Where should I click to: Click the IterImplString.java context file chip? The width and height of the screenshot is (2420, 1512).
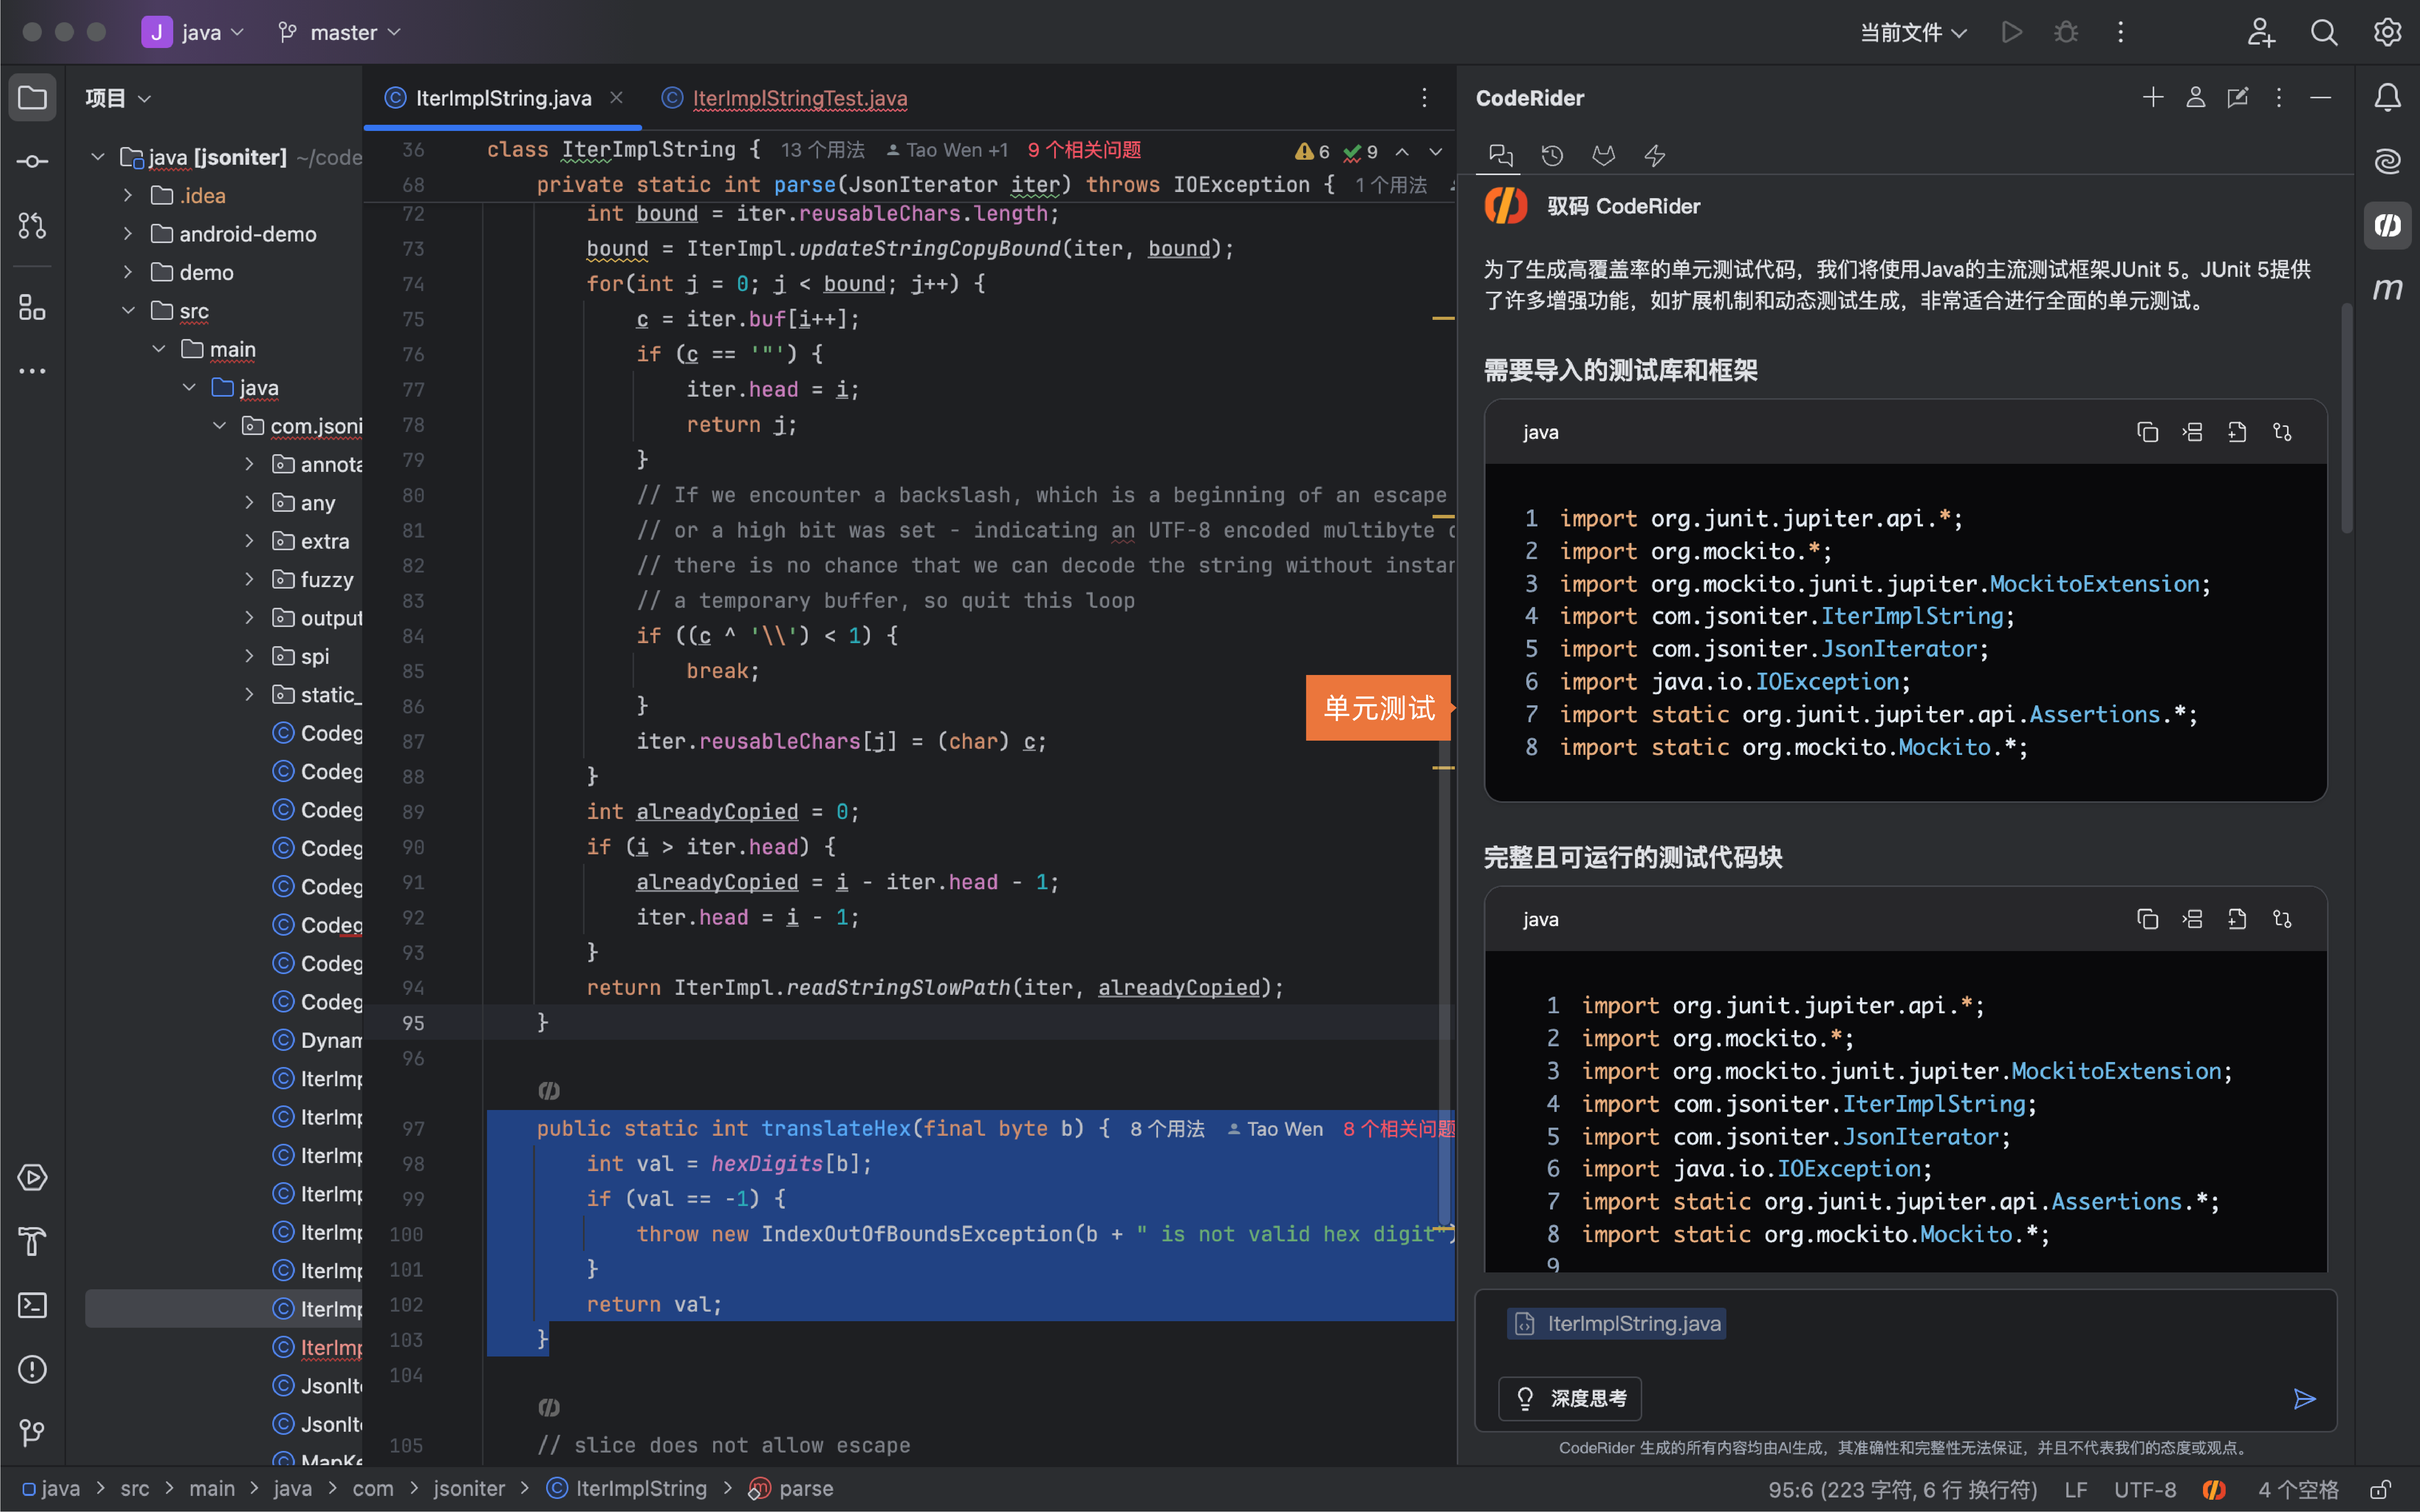point(1617,1324)
